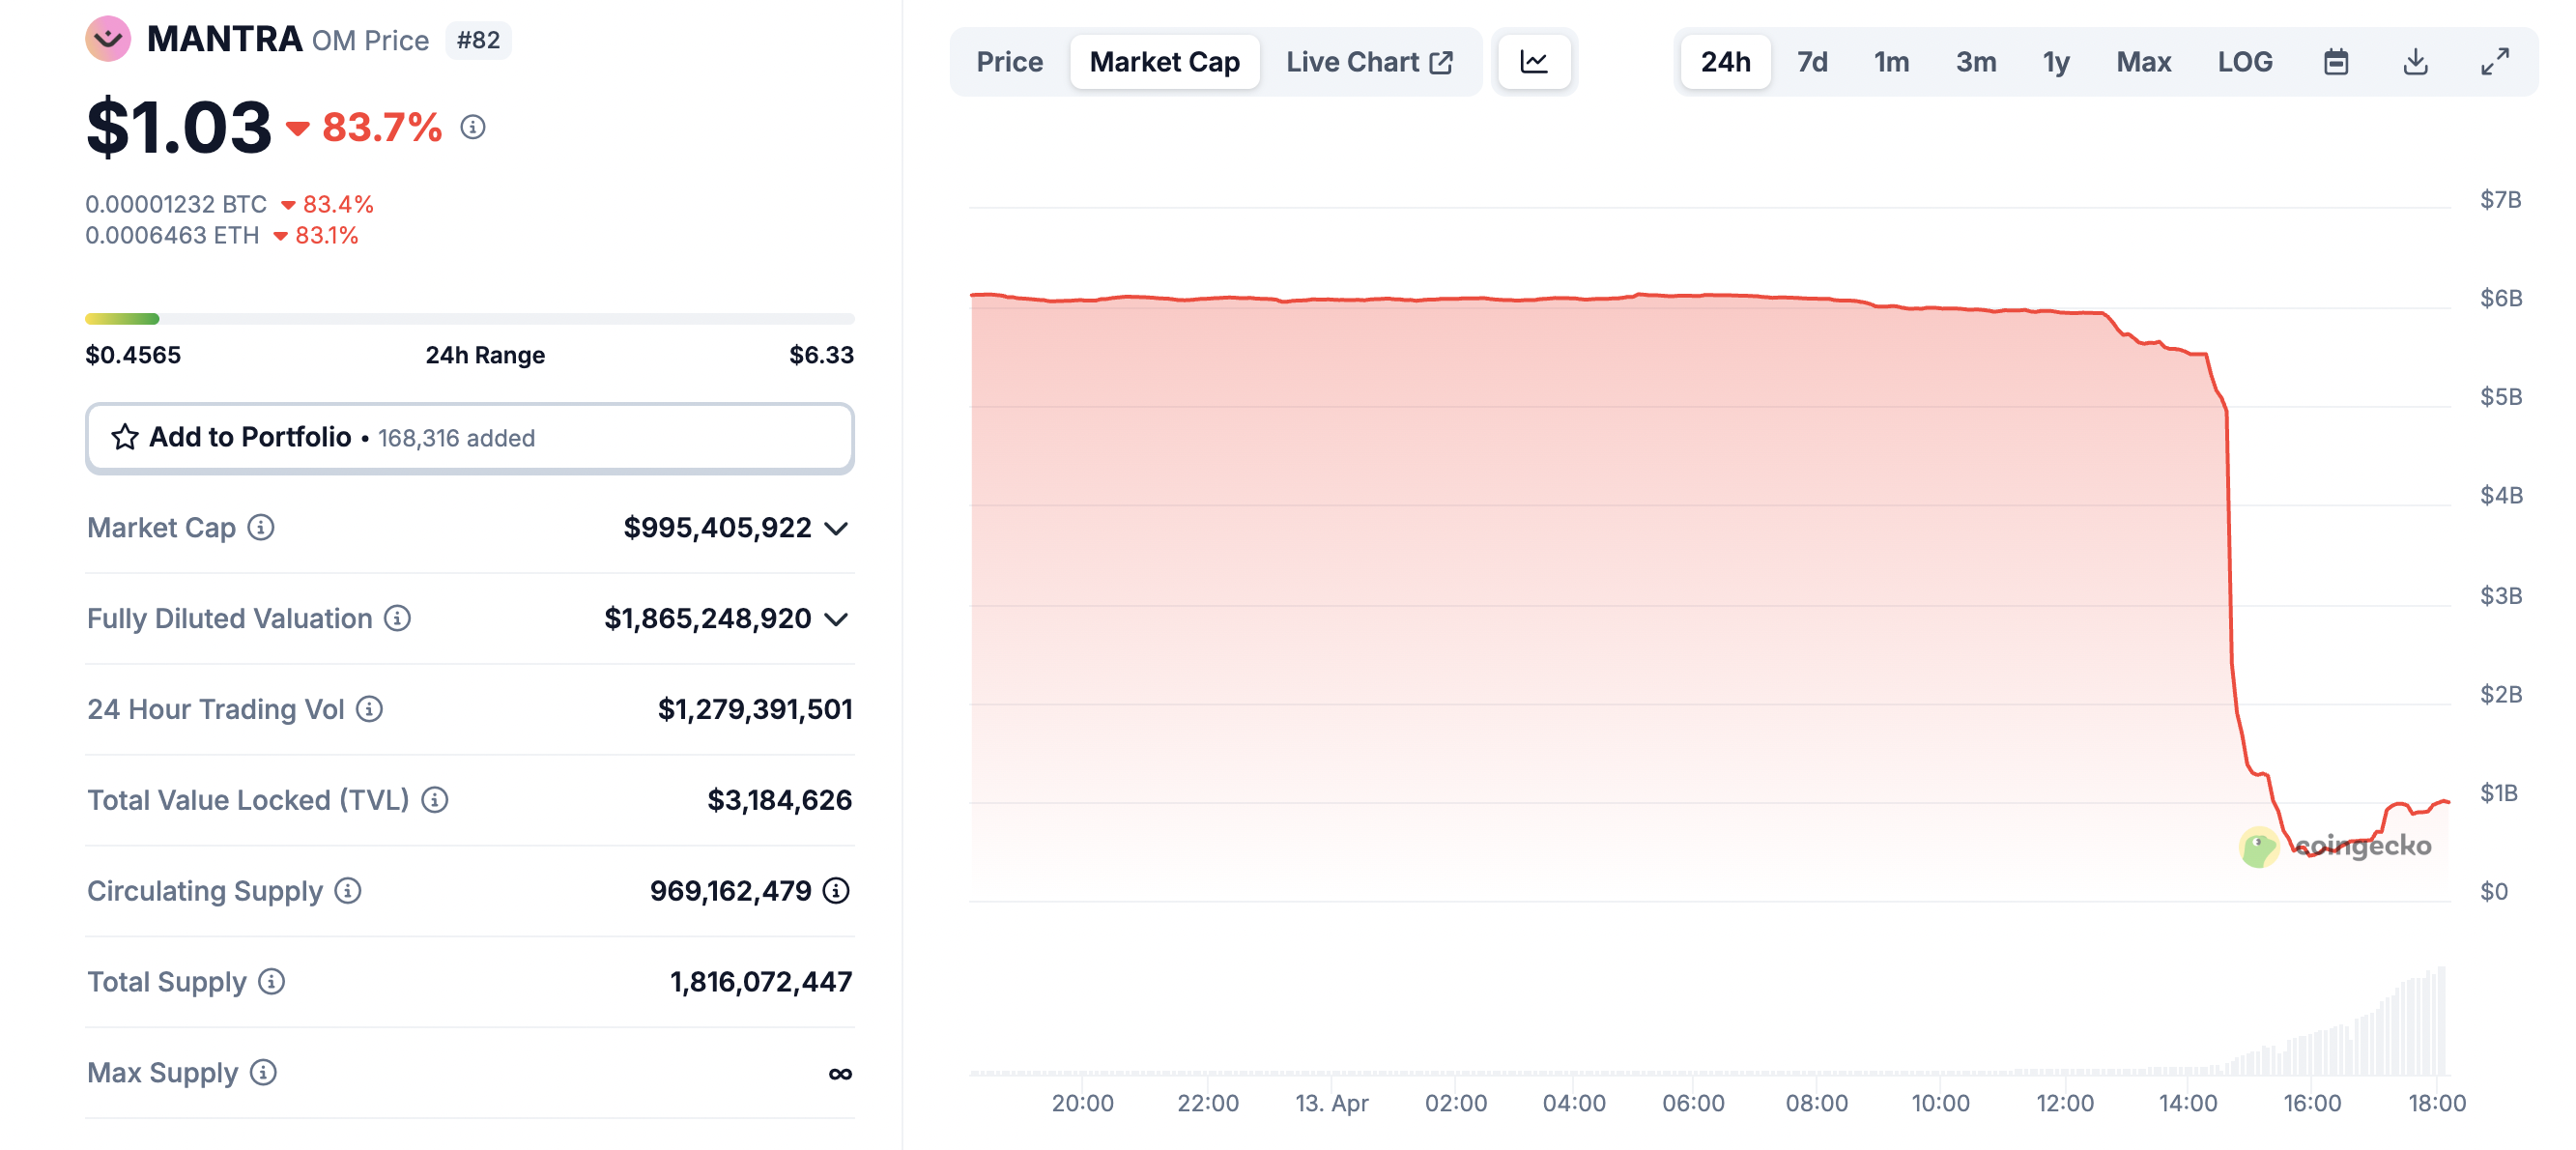Open the calendar date range picker
2576x1150 pixels.
[2338, 61]
